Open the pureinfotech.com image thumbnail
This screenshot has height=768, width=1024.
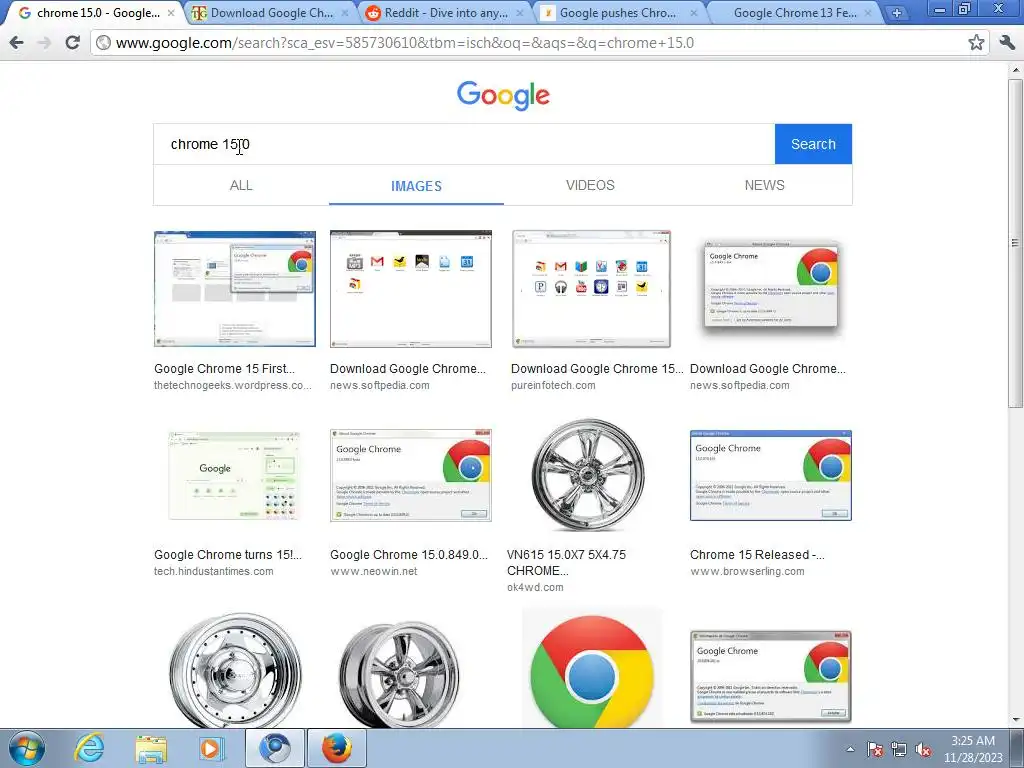pyautogui.click(x=591, y=289)
